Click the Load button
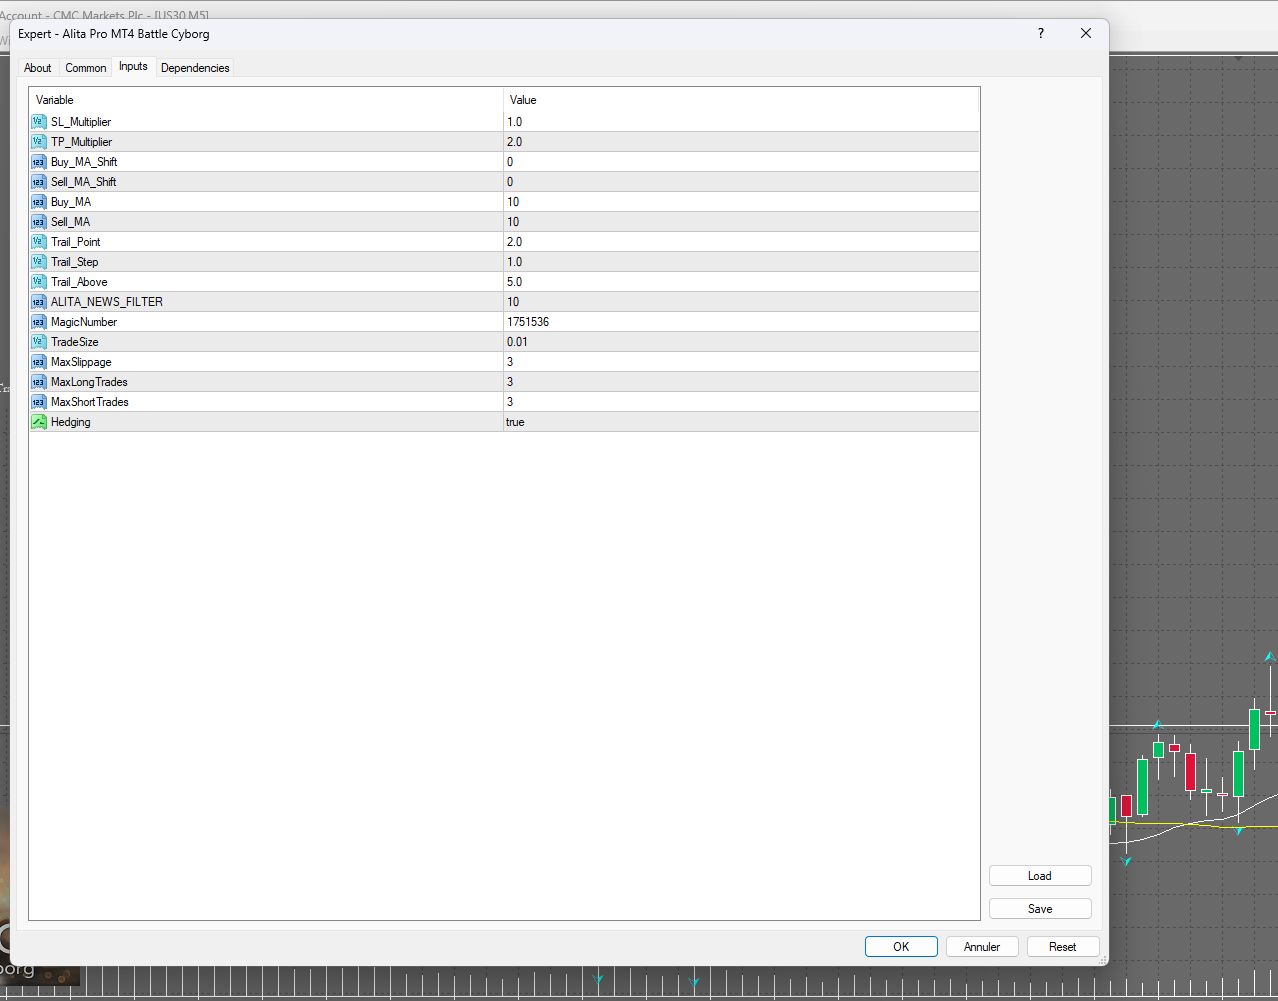Image resolution: width=1278 pixels, height=1001 pixels. click(1040, 876)
